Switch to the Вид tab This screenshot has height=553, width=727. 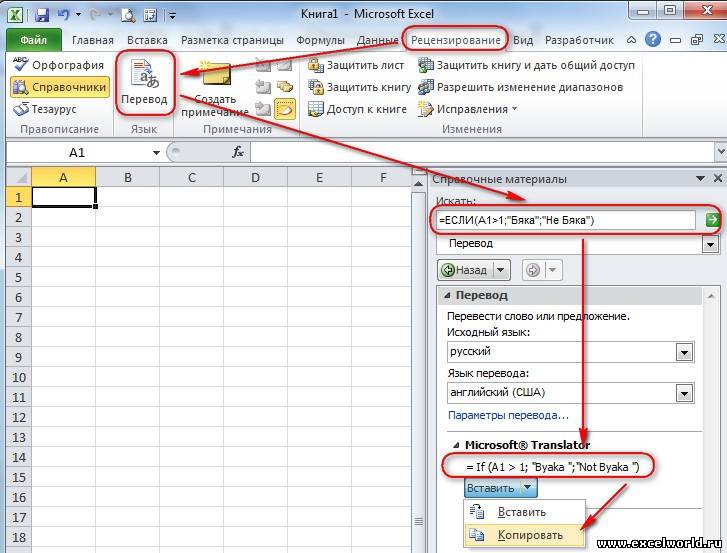pyautogui.click(x=523, y=40)
